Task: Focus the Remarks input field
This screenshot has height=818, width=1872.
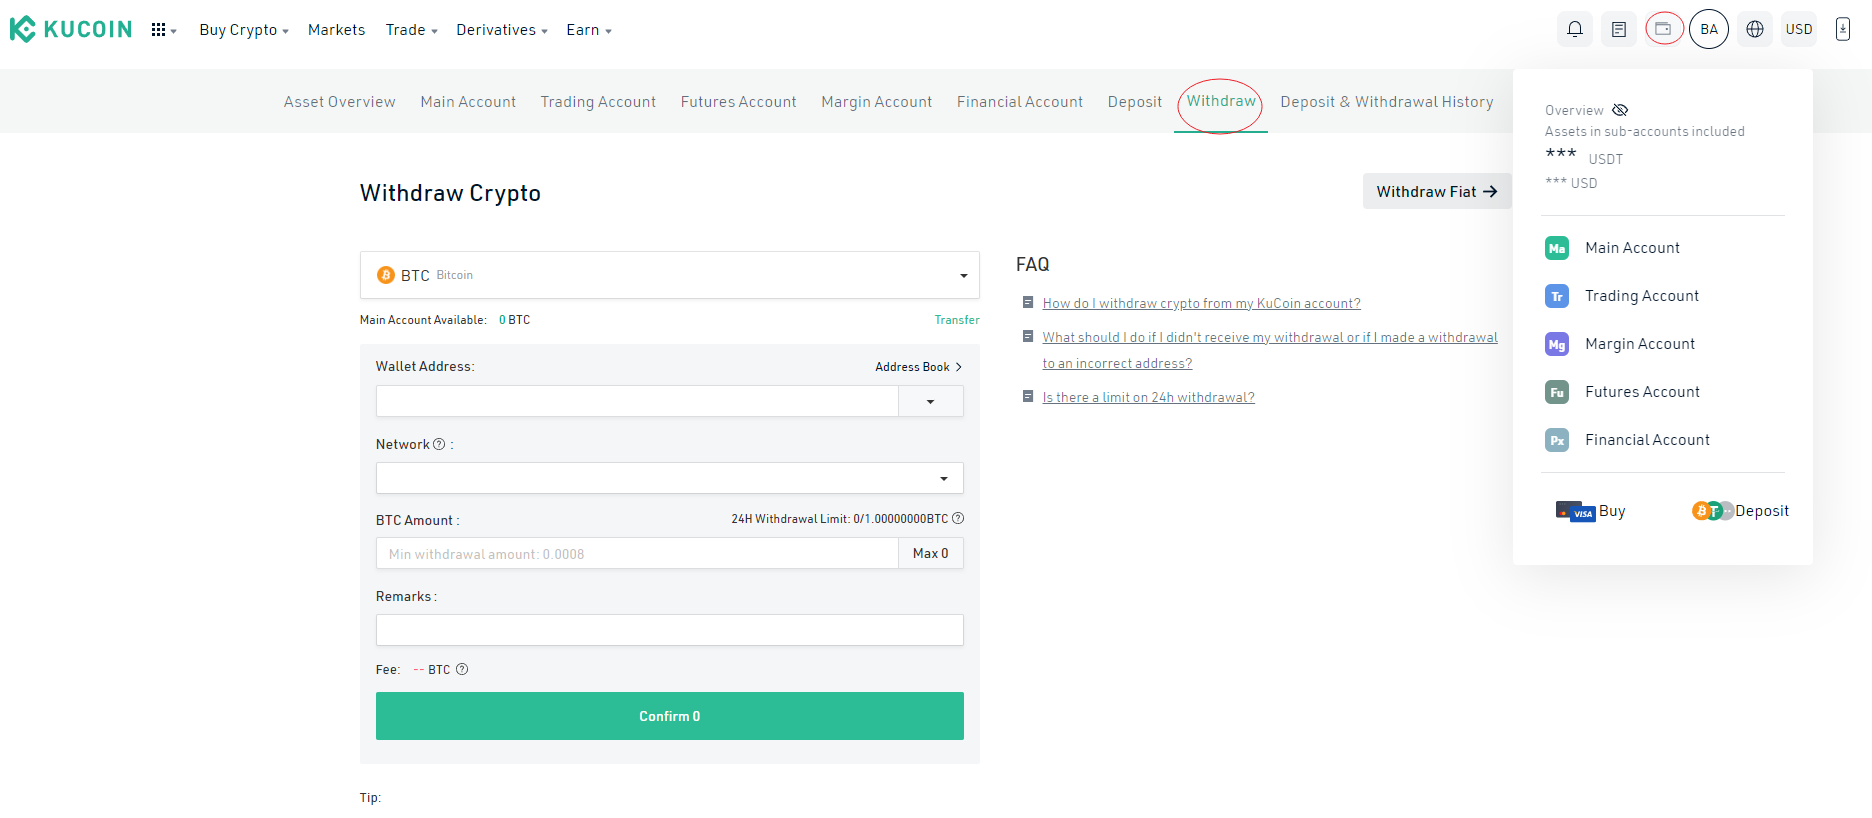Action: [x=670, y=630]
